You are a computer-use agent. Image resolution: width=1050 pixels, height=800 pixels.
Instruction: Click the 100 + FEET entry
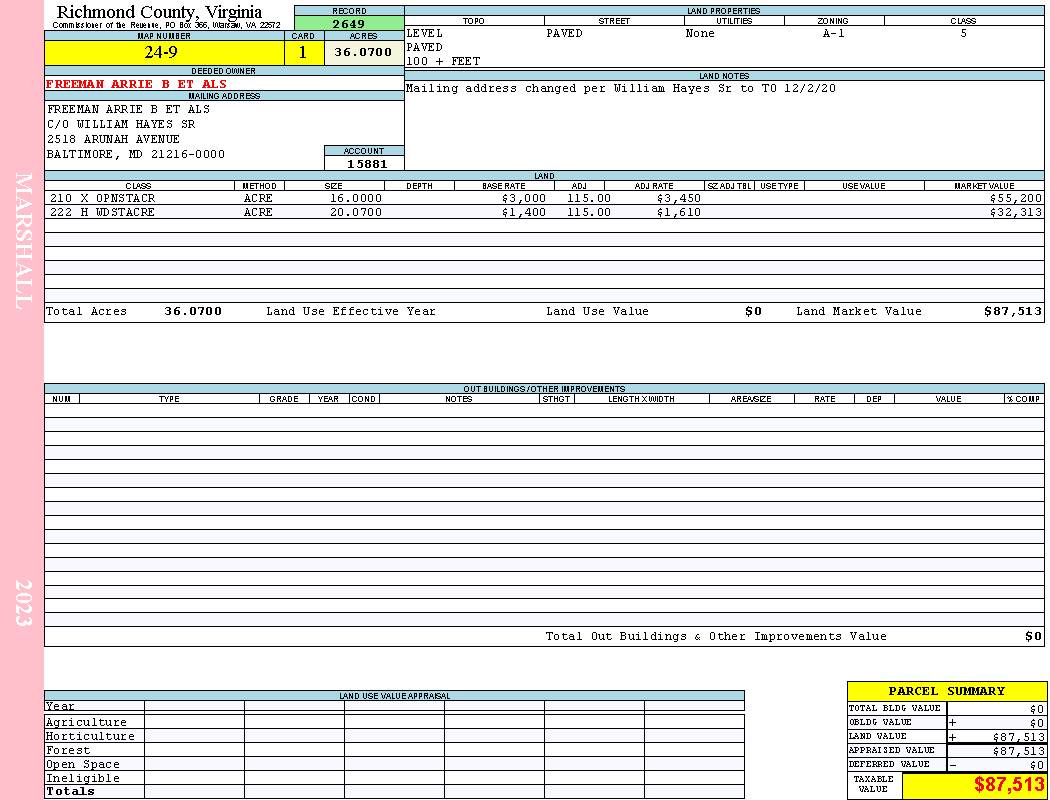[x=443, y=62]
